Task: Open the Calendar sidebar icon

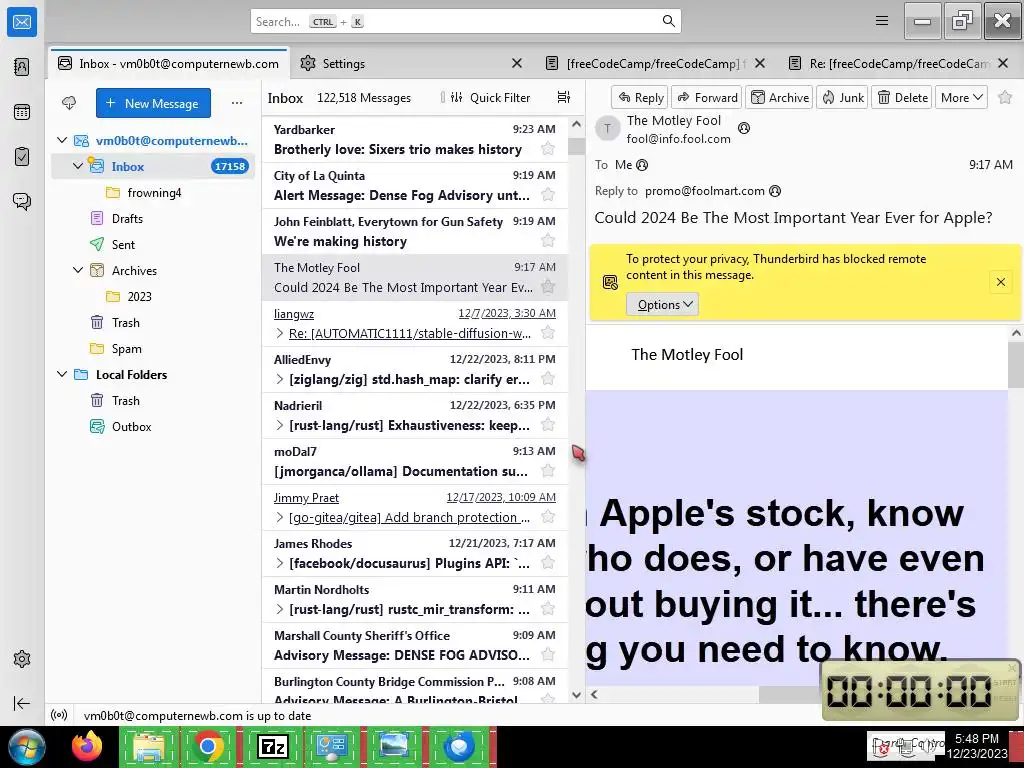Action: [22, 112]
